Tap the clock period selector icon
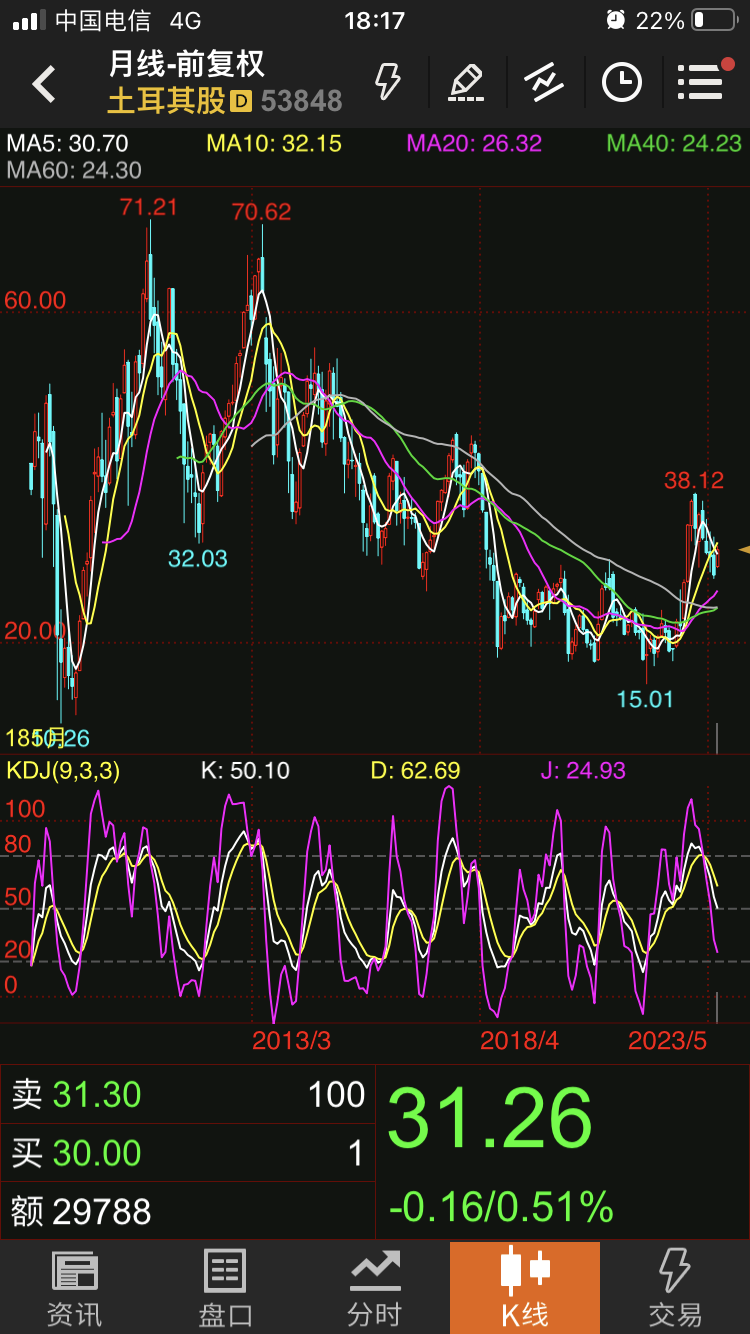Screen dimensions: 750x1334 pos(621,82)
